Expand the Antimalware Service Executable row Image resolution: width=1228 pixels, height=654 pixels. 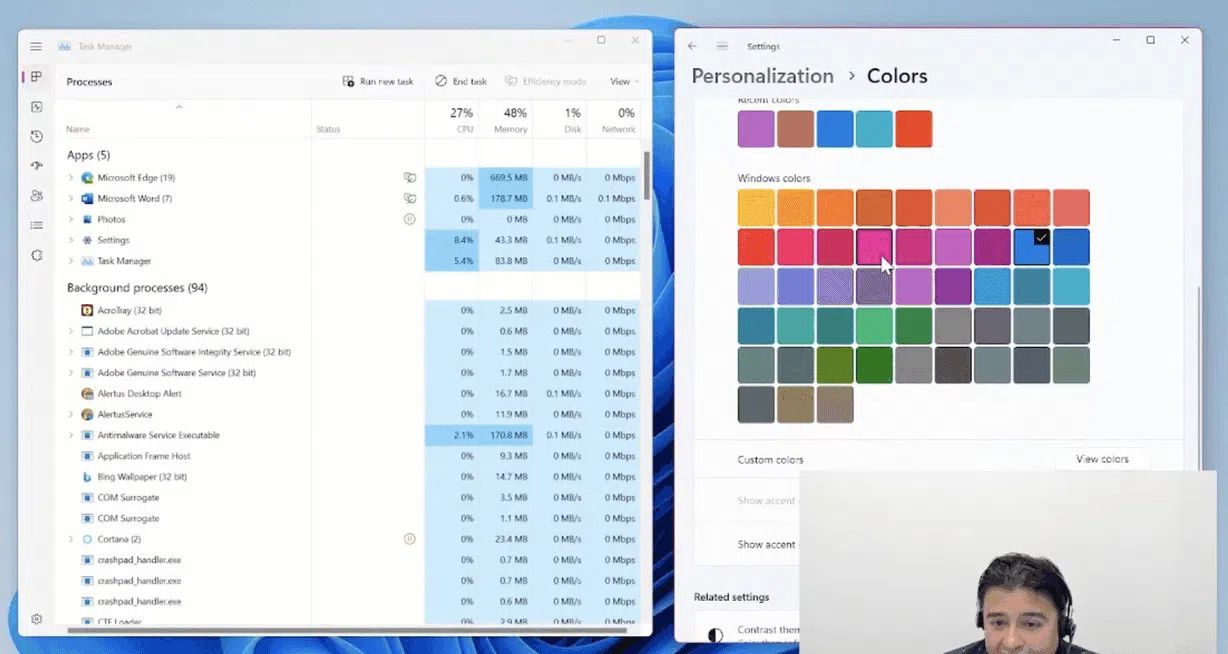point(71,435)
